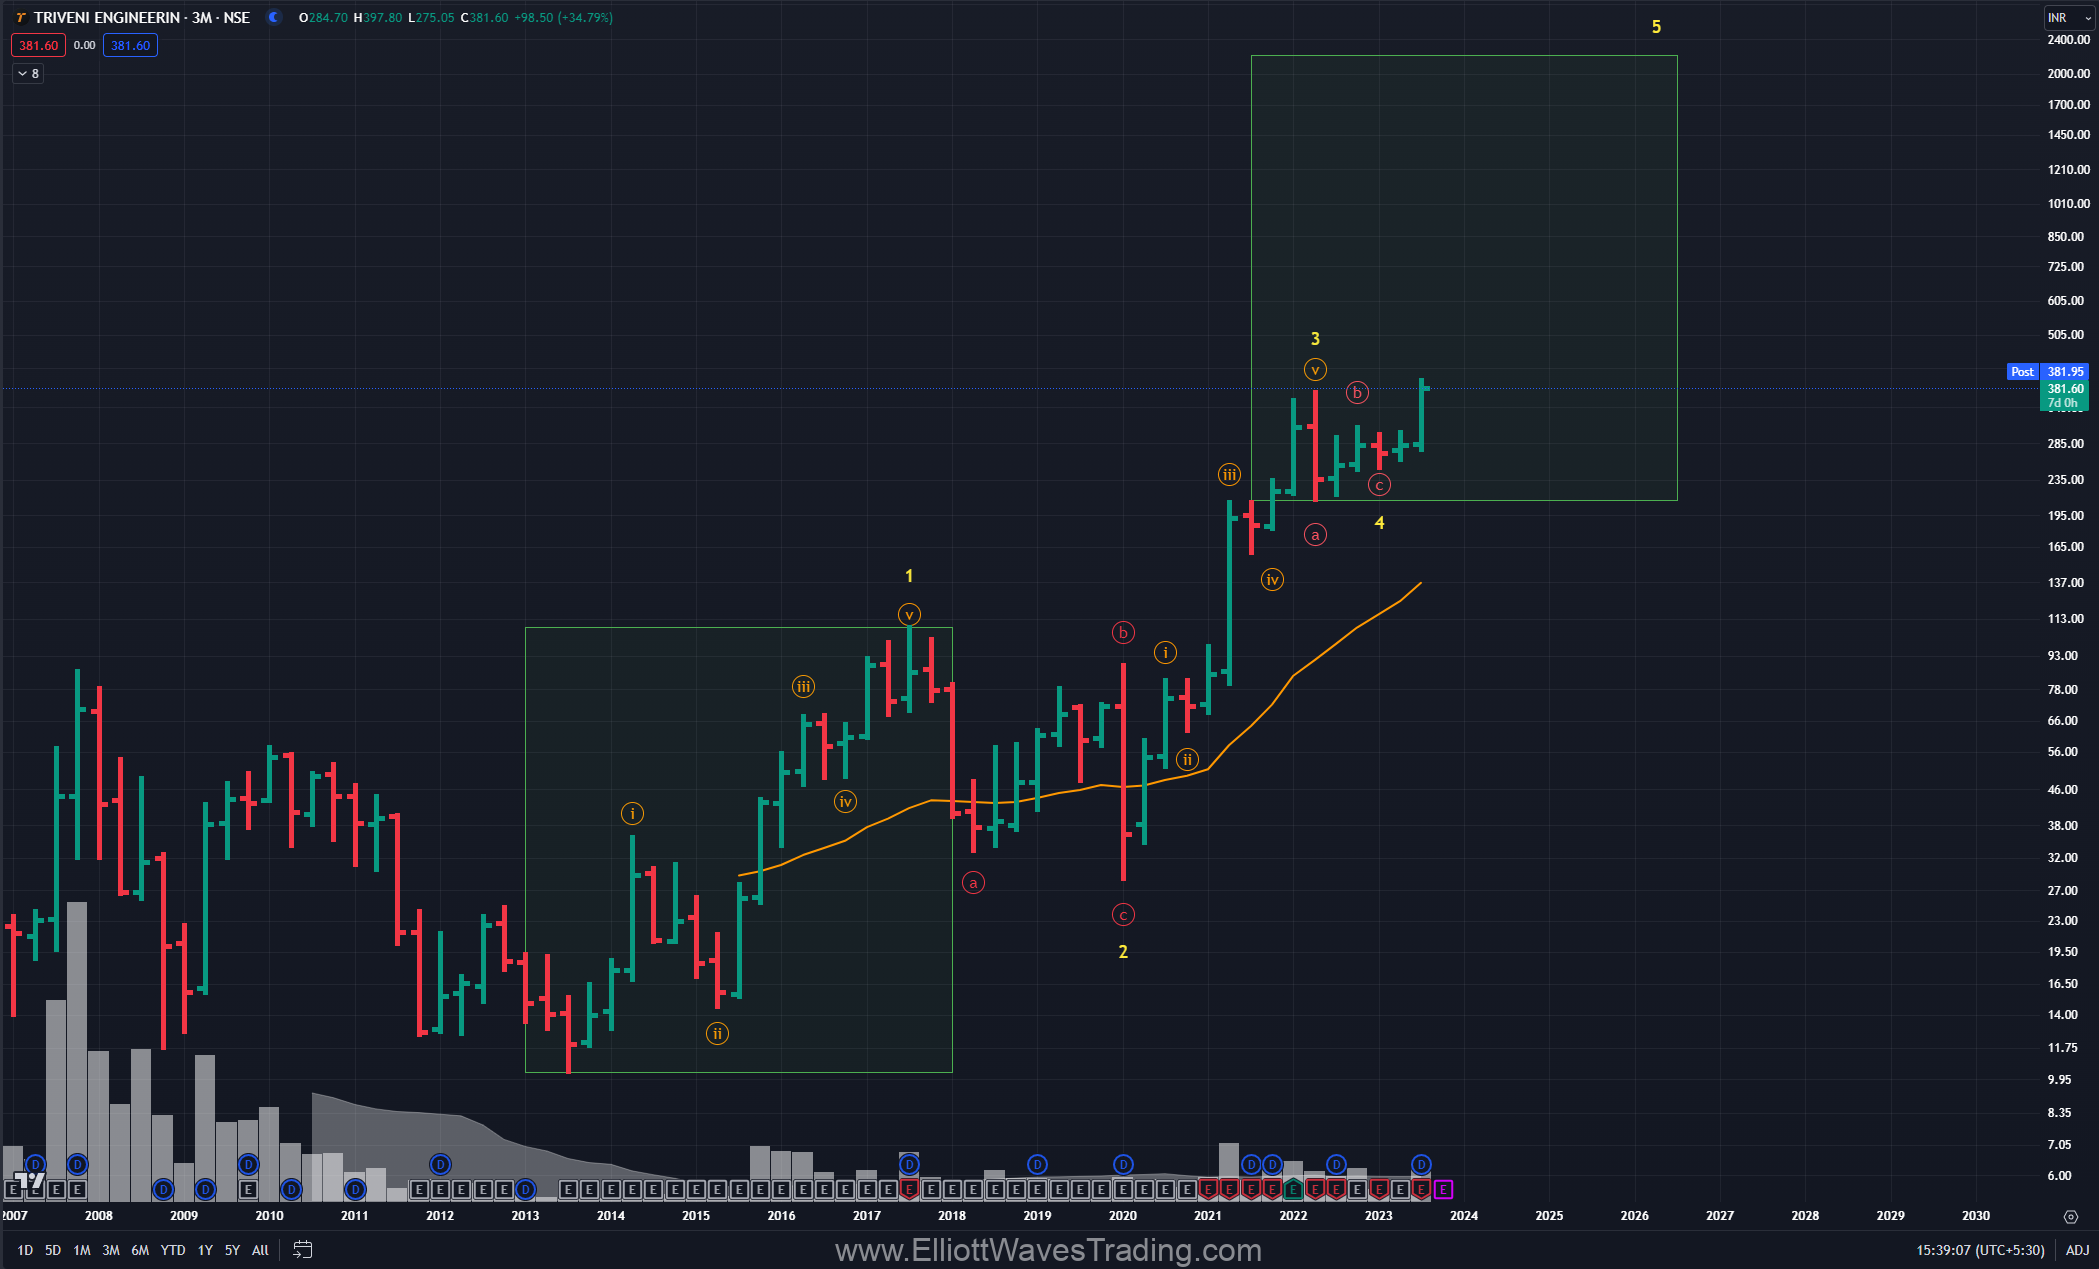The image size is (2099, 1269).
Task: Click the TradingView logo on chart
Action: (x=30, y=1181)
